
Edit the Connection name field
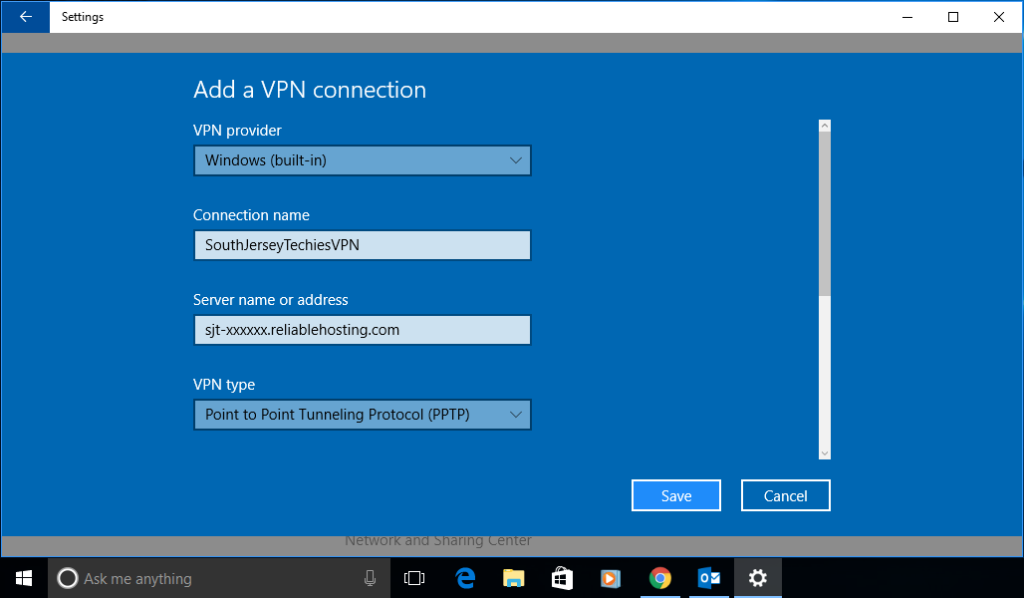(x=362, y=245)
